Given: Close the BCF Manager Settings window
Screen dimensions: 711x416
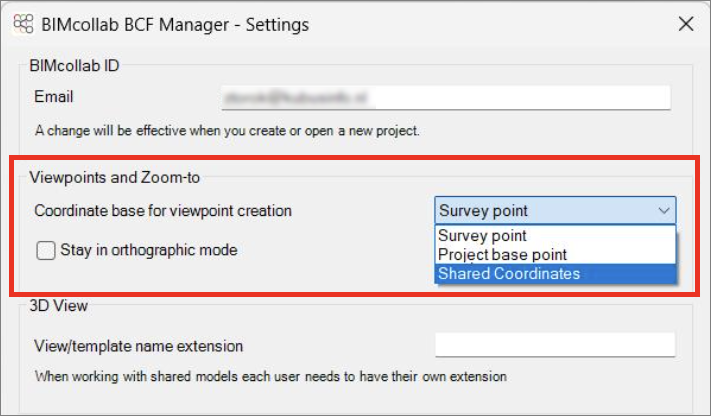Looking at the screenshot, I should [686, 24].
